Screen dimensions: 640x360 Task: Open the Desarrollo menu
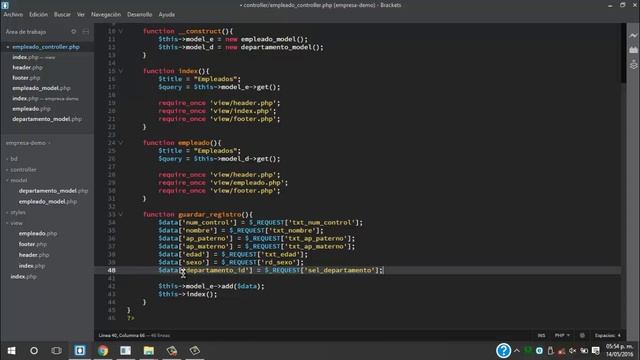pos(140,14)
